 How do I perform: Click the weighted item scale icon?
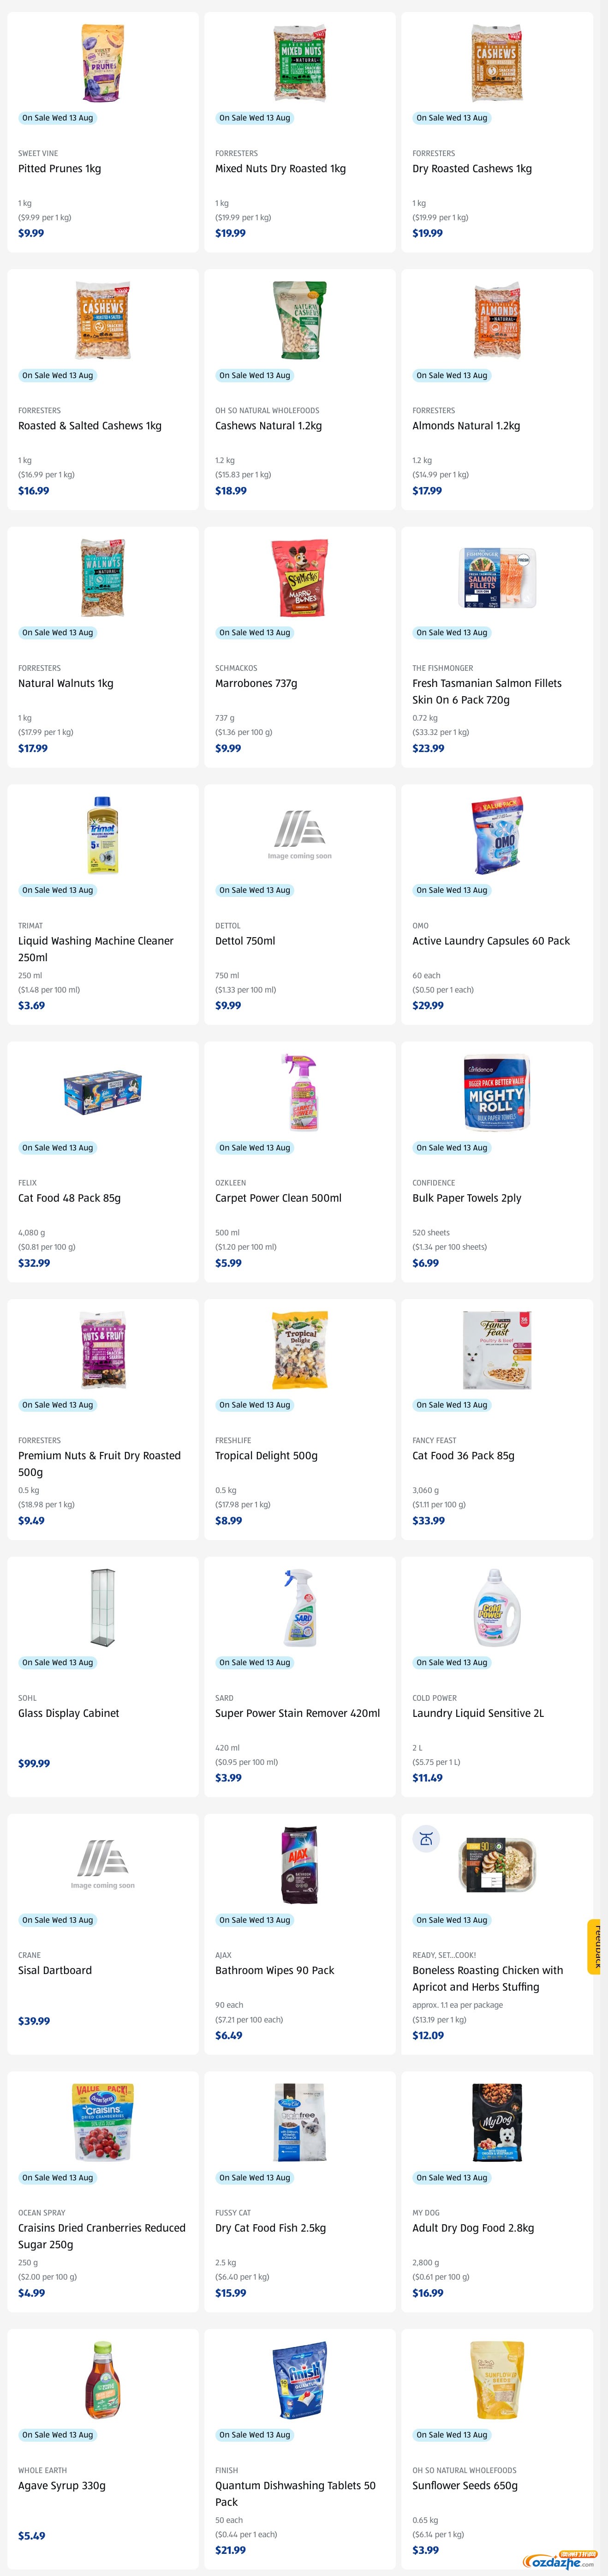point(426,1838)
